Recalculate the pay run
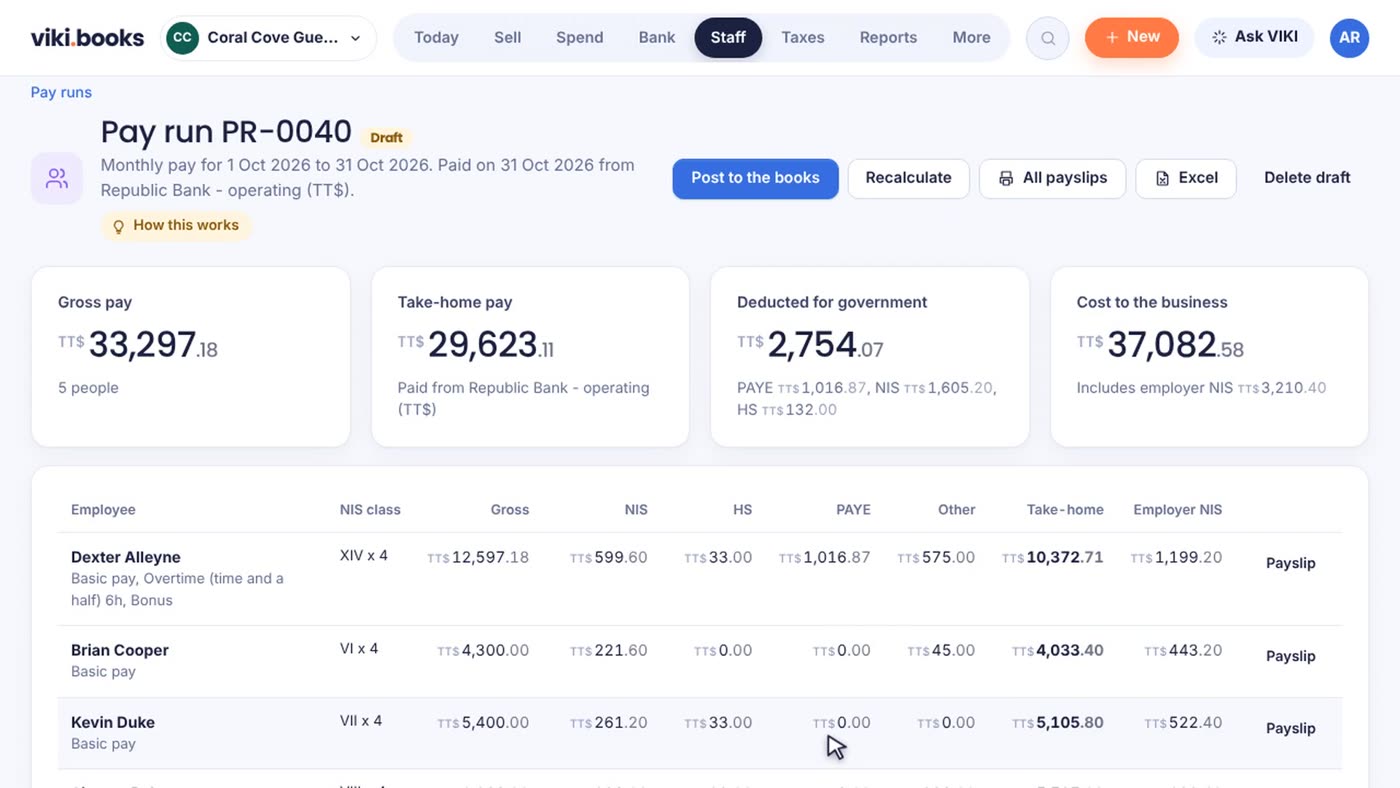 908,178
